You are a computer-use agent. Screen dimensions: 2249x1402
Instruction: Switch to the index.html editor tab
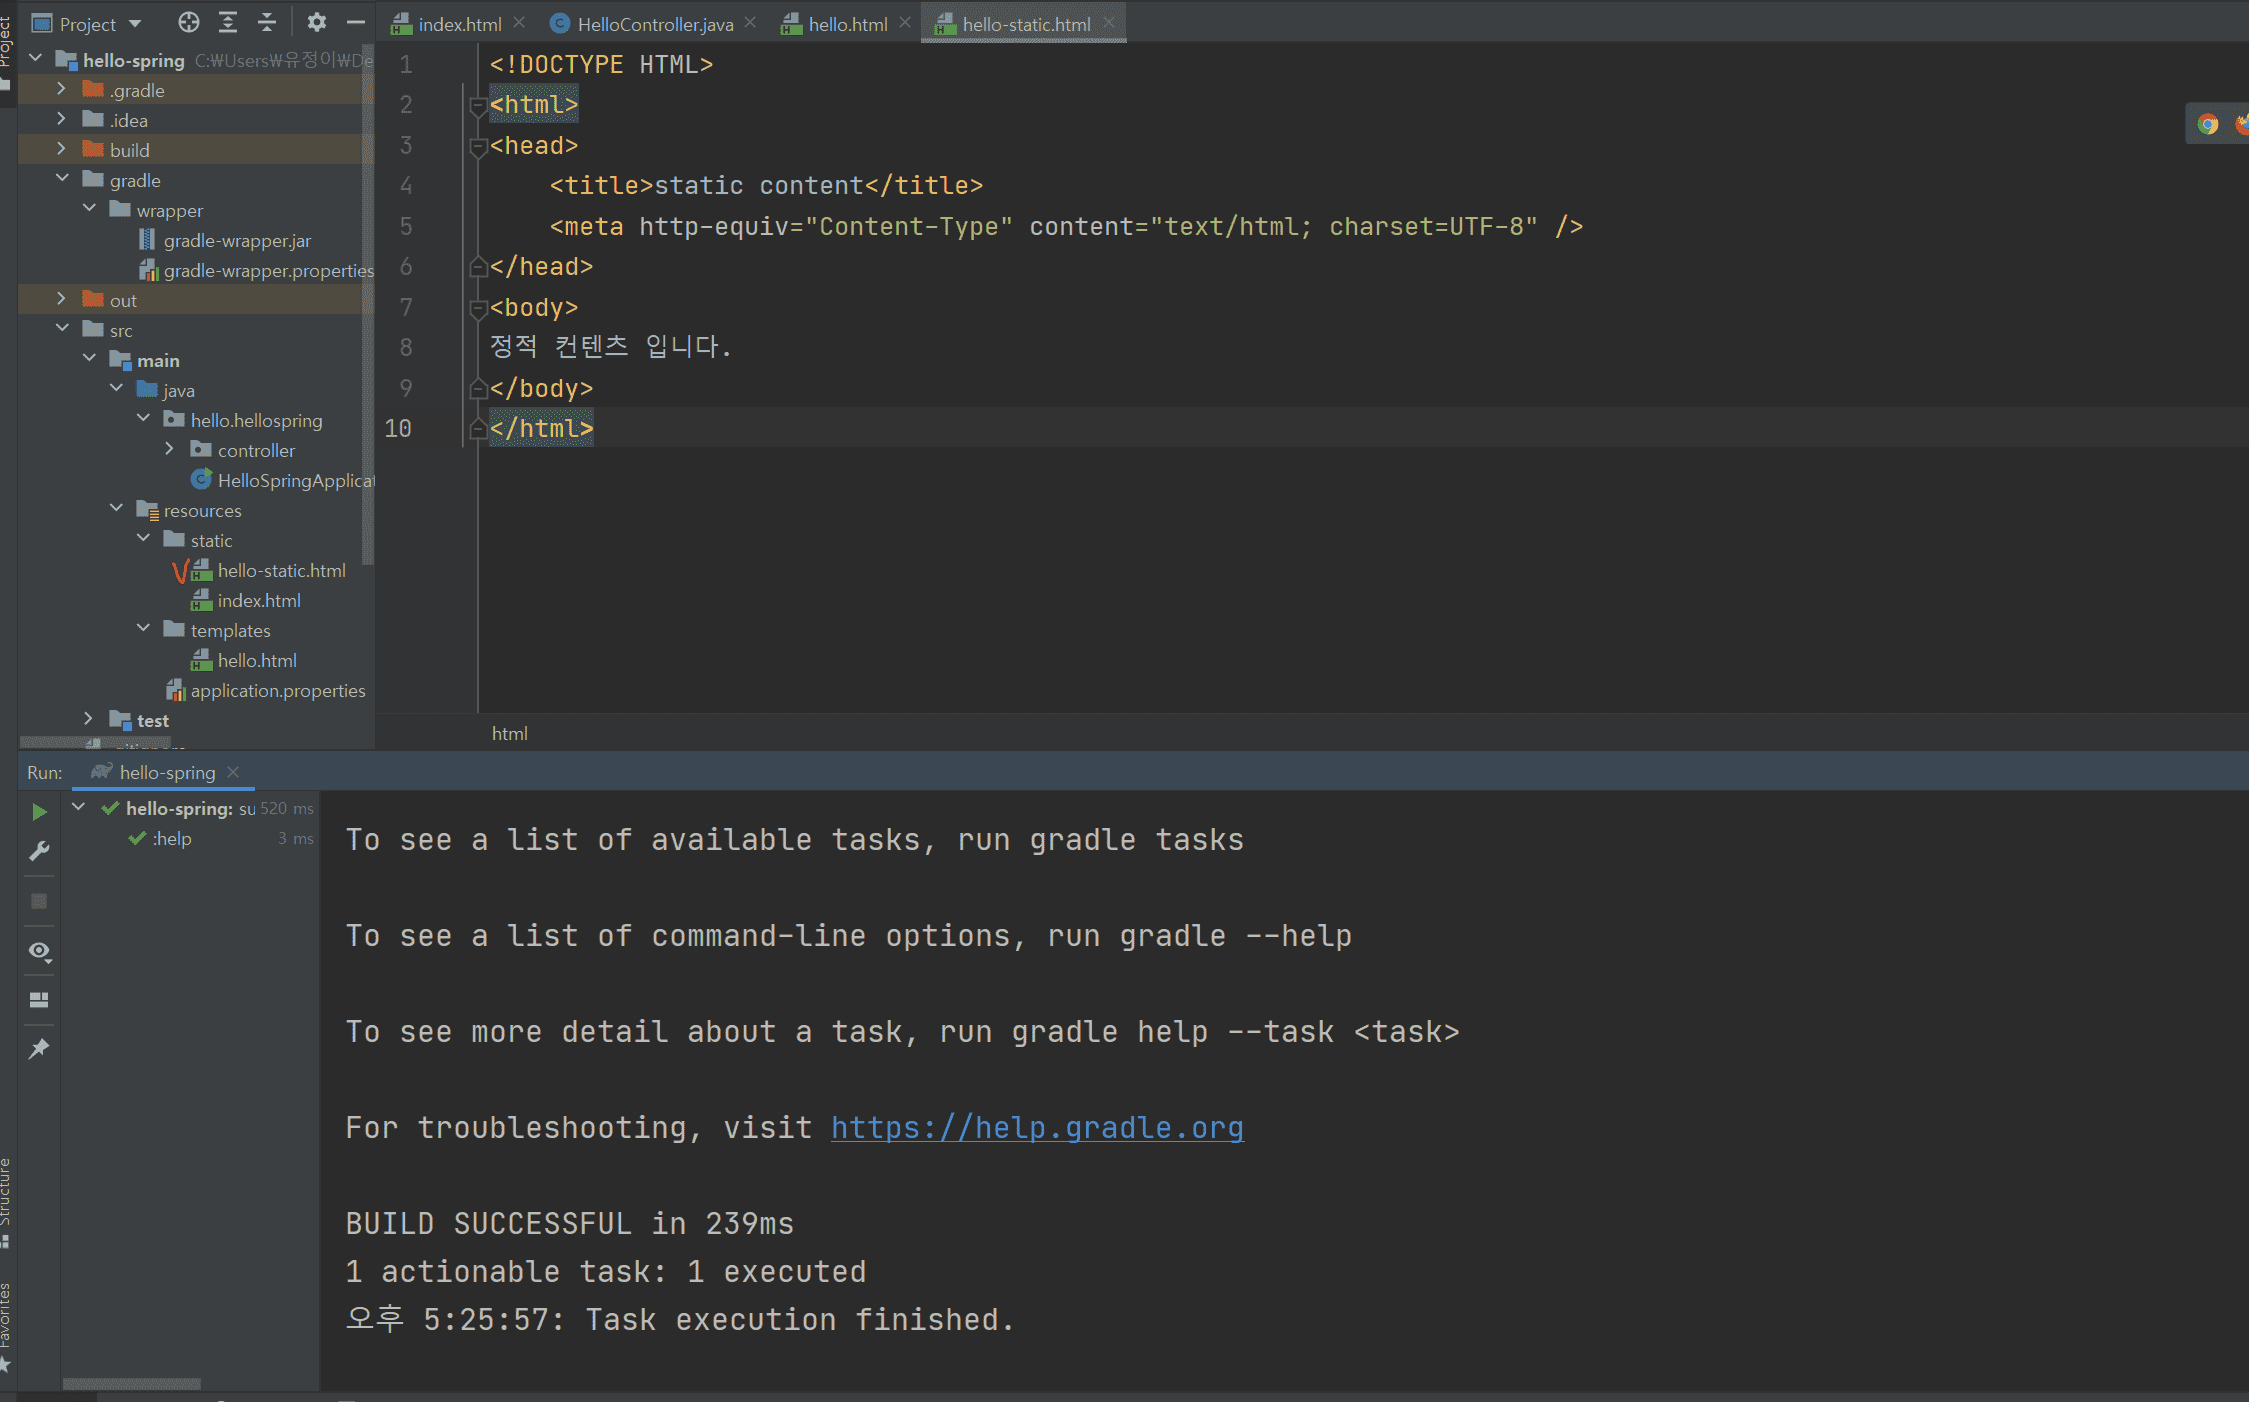pyautogui.click(x=459, y=24)
